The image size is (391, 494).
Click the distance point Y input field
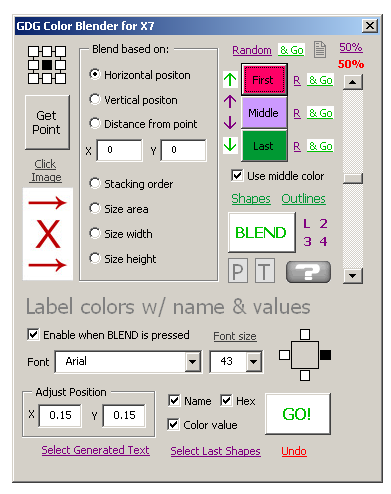[183, 150]
